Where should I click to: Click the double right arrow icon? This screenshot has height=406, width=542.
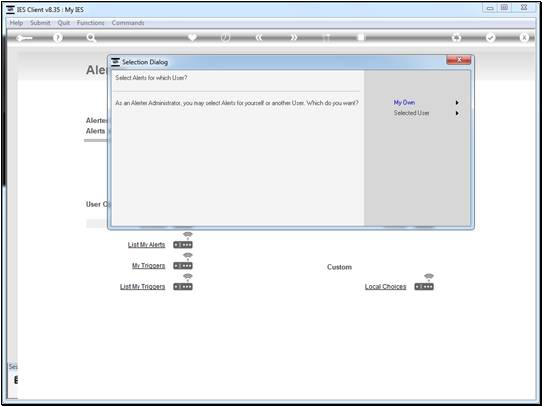click(x=293, y=38)
